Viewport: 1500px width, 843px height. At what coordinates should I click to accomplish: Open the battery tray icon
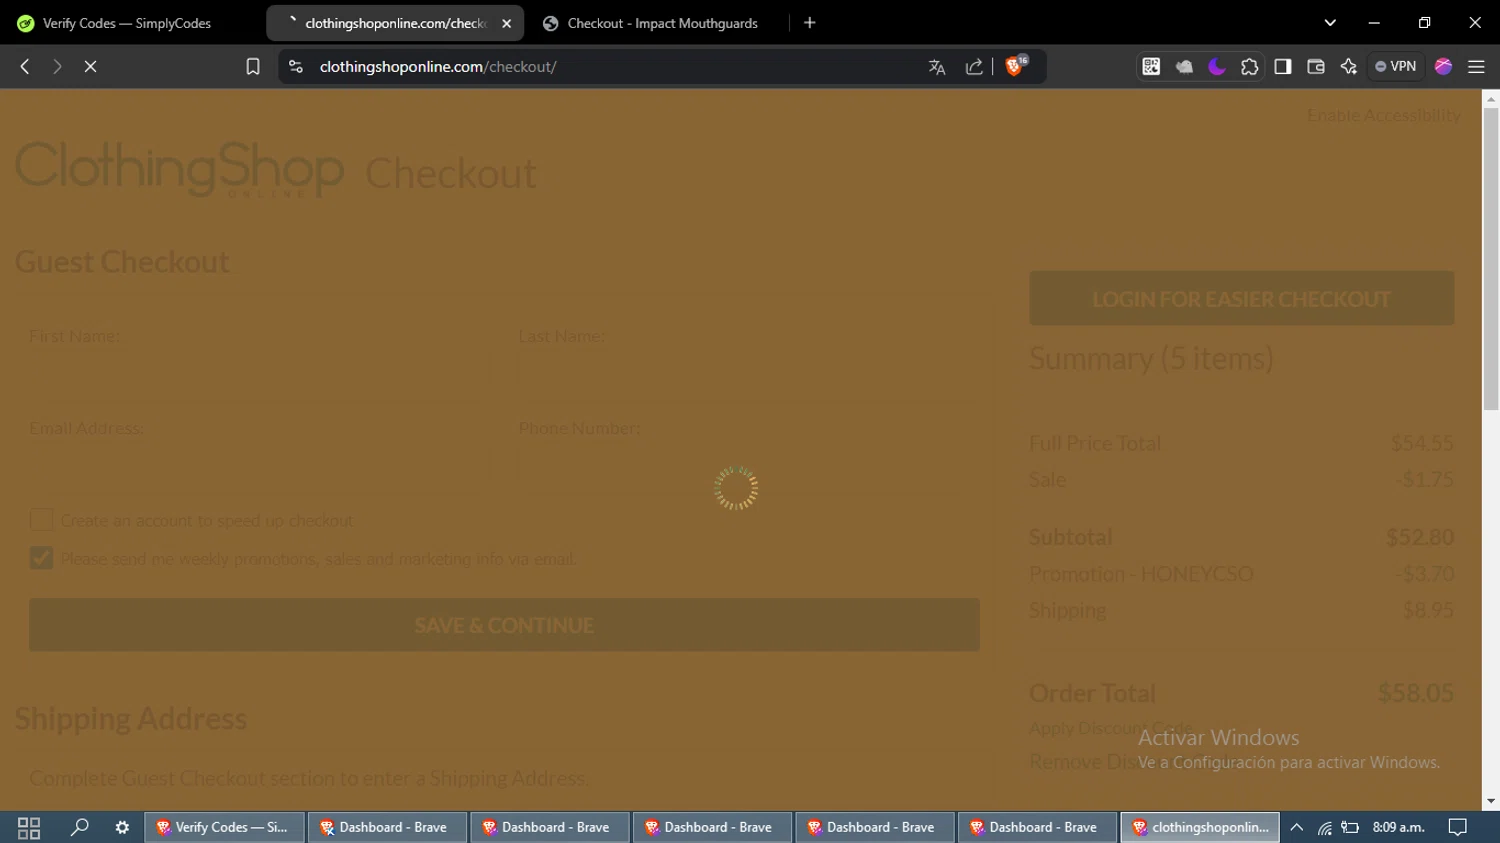click(x=1350, y=827)
